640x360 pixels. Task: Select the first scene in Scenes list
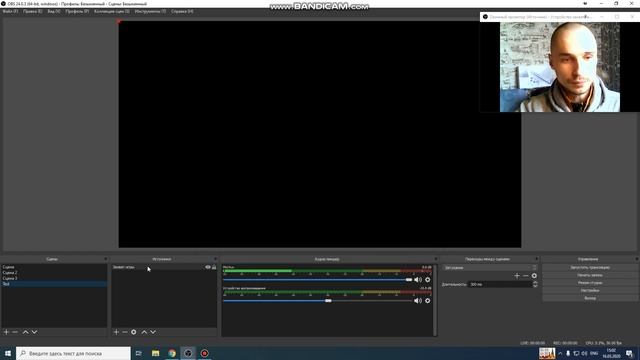pos(54,267)
